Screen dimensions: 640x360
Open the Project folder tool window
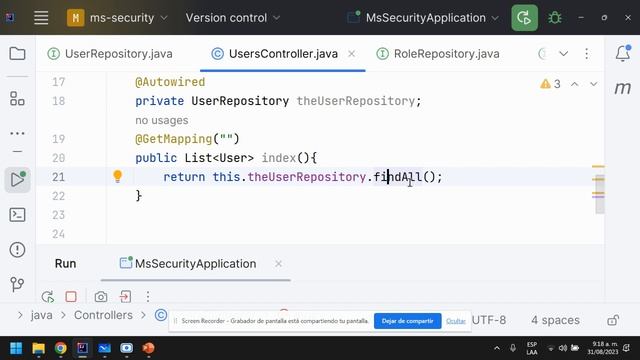coord(17,54)
